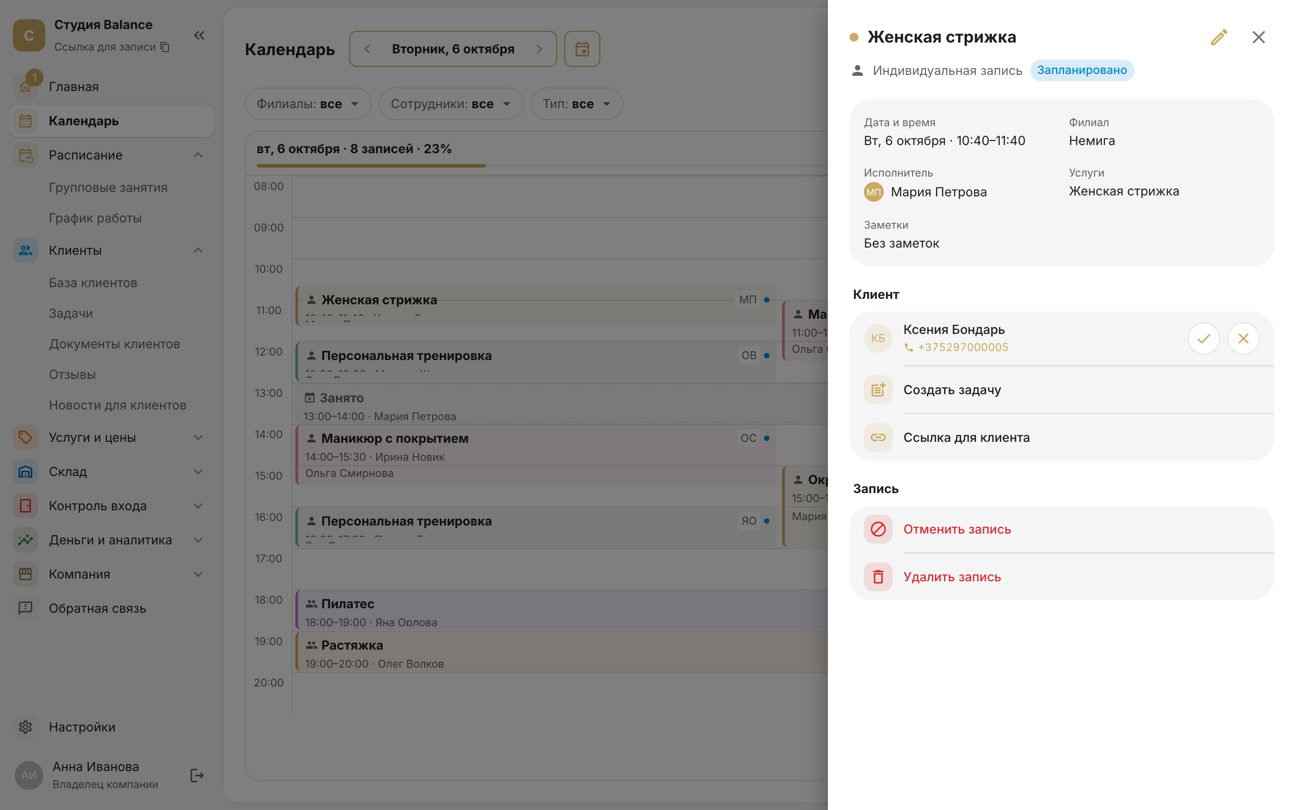
Task: Open Новости для клиентов page
Action: pos(117,405)
